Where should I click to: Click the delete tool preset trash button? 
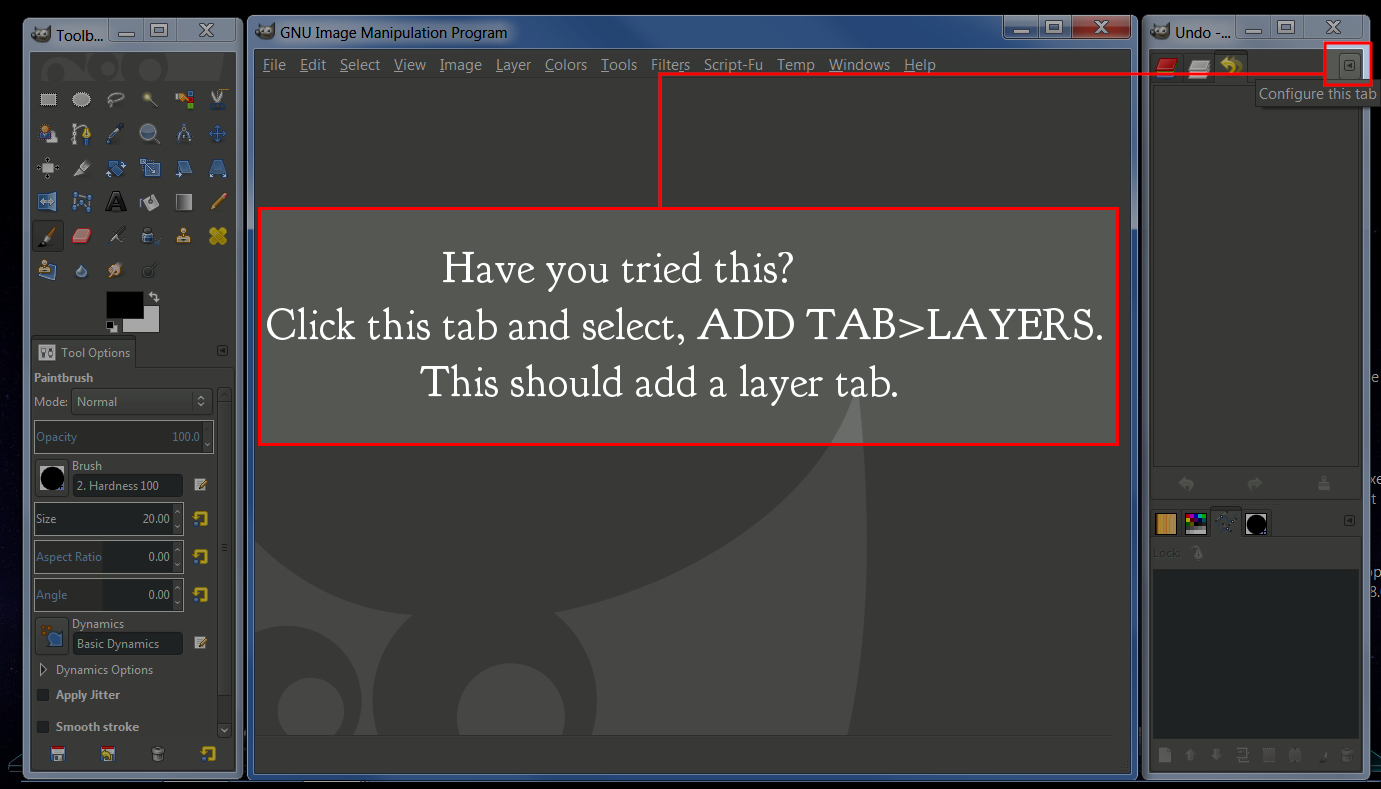coord(157,754)
